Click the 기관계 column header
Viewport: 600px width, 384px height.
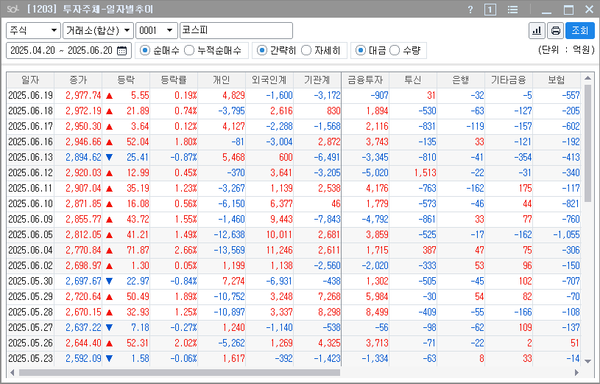[x=318, y=80]
